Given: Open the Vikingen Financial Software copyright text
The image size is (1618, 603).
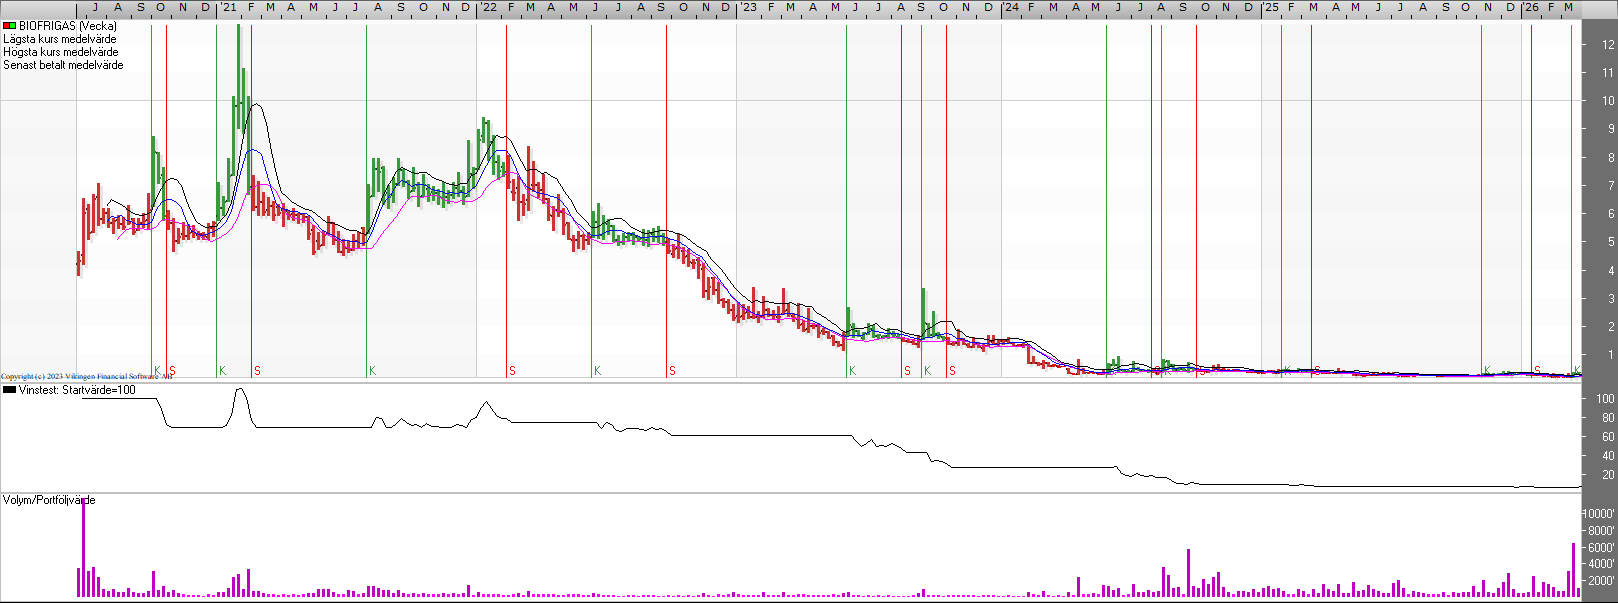Looking at the screenshot, I should pos(86,377).
